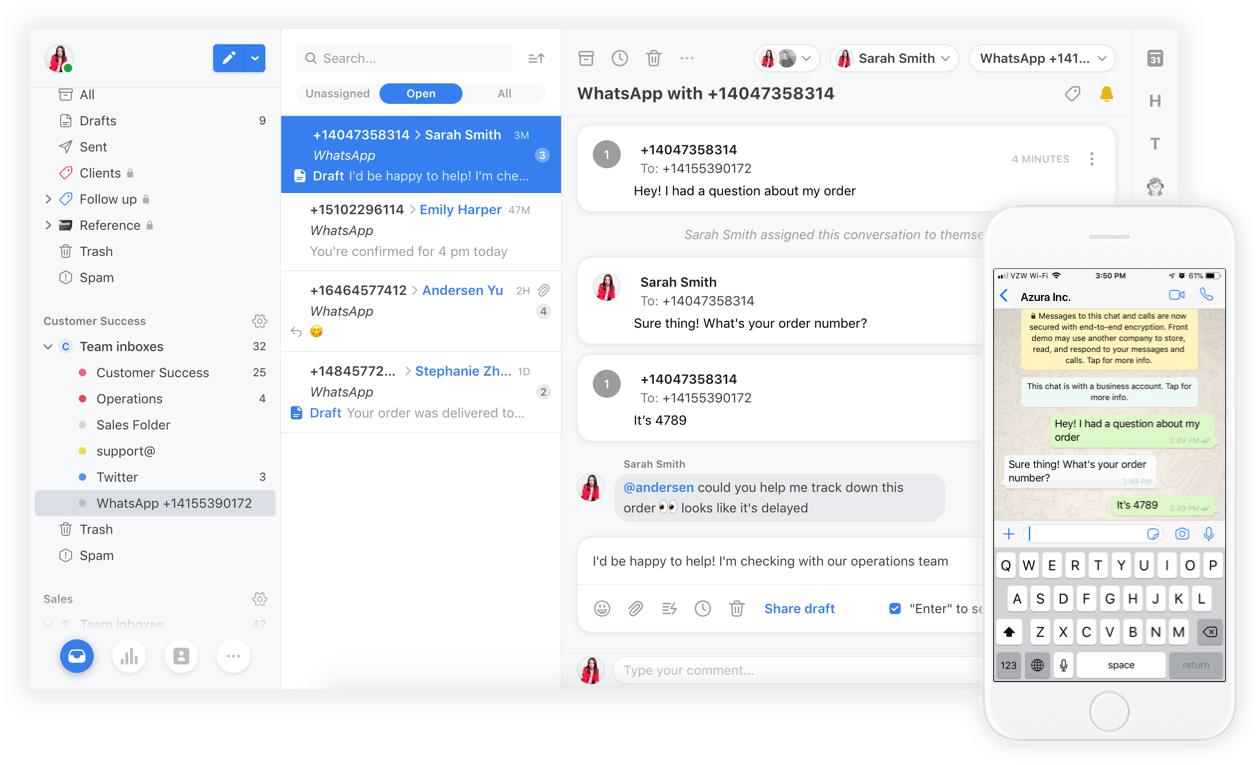Click the Share draft link
Viewport: 1258px width, 765px height.
point(799,608)
